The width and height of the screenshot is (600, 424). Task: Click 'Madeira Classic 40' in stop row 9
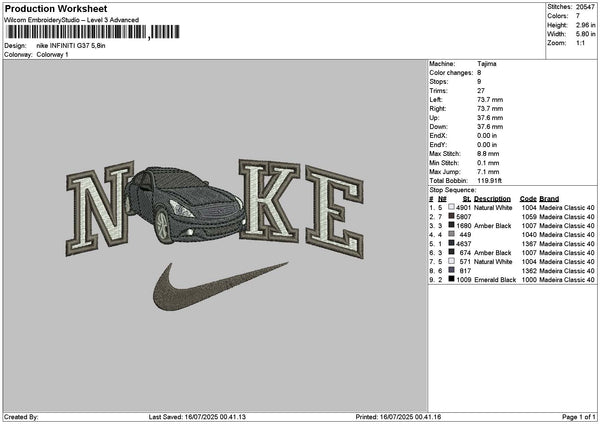click(567, 280)
